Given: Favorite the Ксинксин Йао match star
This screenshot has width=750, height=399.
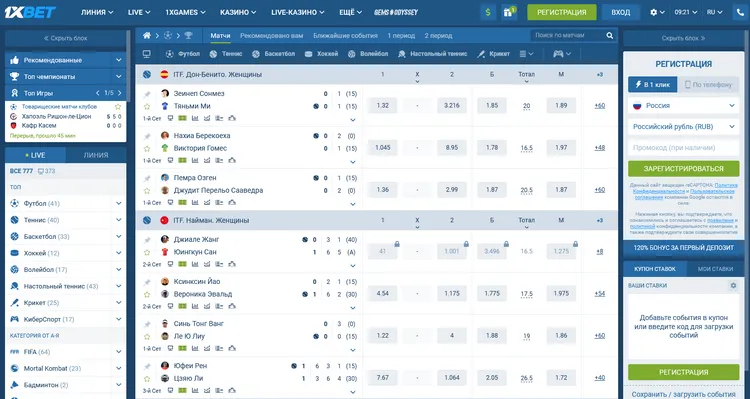Looking at the screenshot, I should click(147, 295).
